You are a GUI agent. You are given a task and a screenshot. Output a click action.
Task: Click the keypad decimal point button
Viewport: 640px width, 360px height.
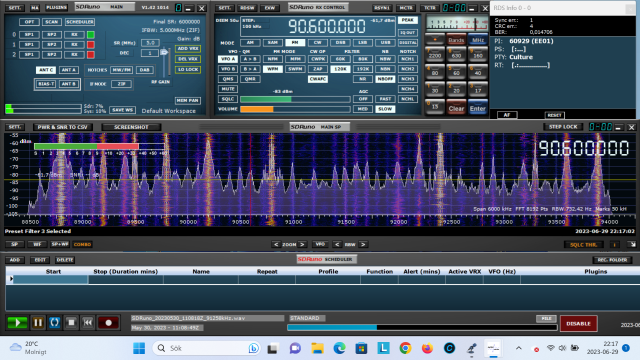point(435,39)
